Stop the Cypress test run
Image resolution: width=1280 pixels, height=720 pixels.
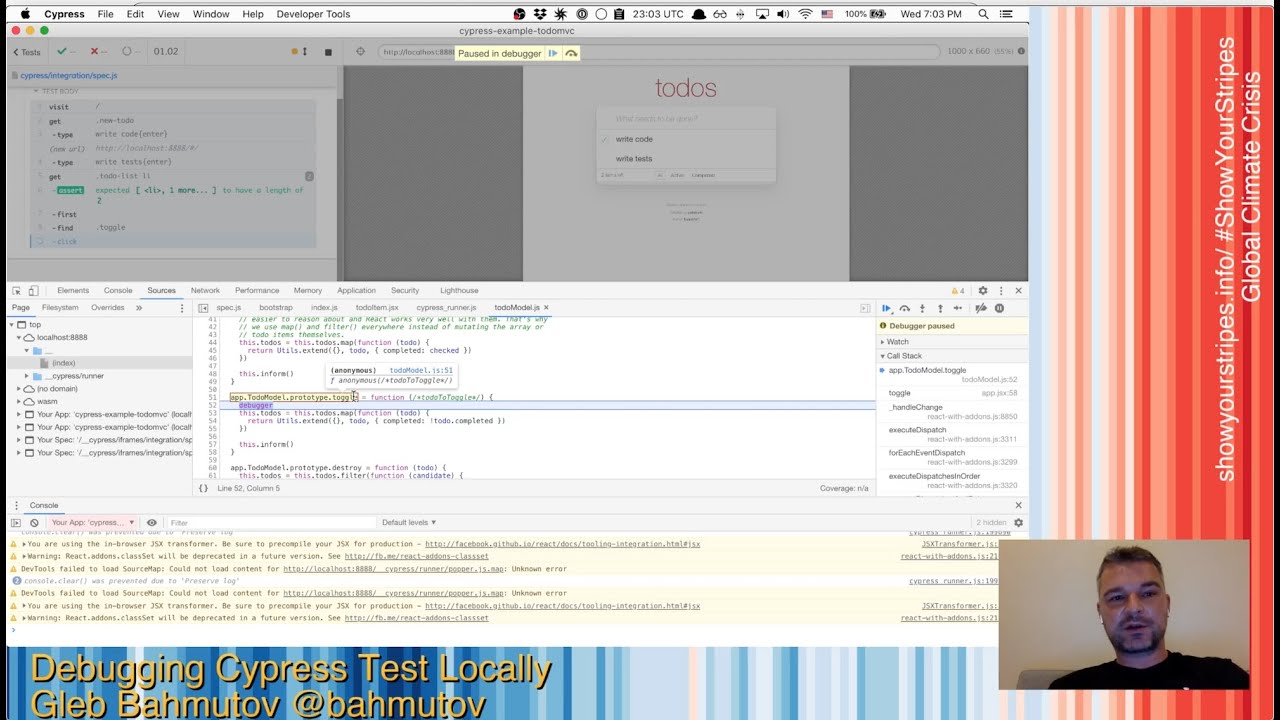pos(328,51)
